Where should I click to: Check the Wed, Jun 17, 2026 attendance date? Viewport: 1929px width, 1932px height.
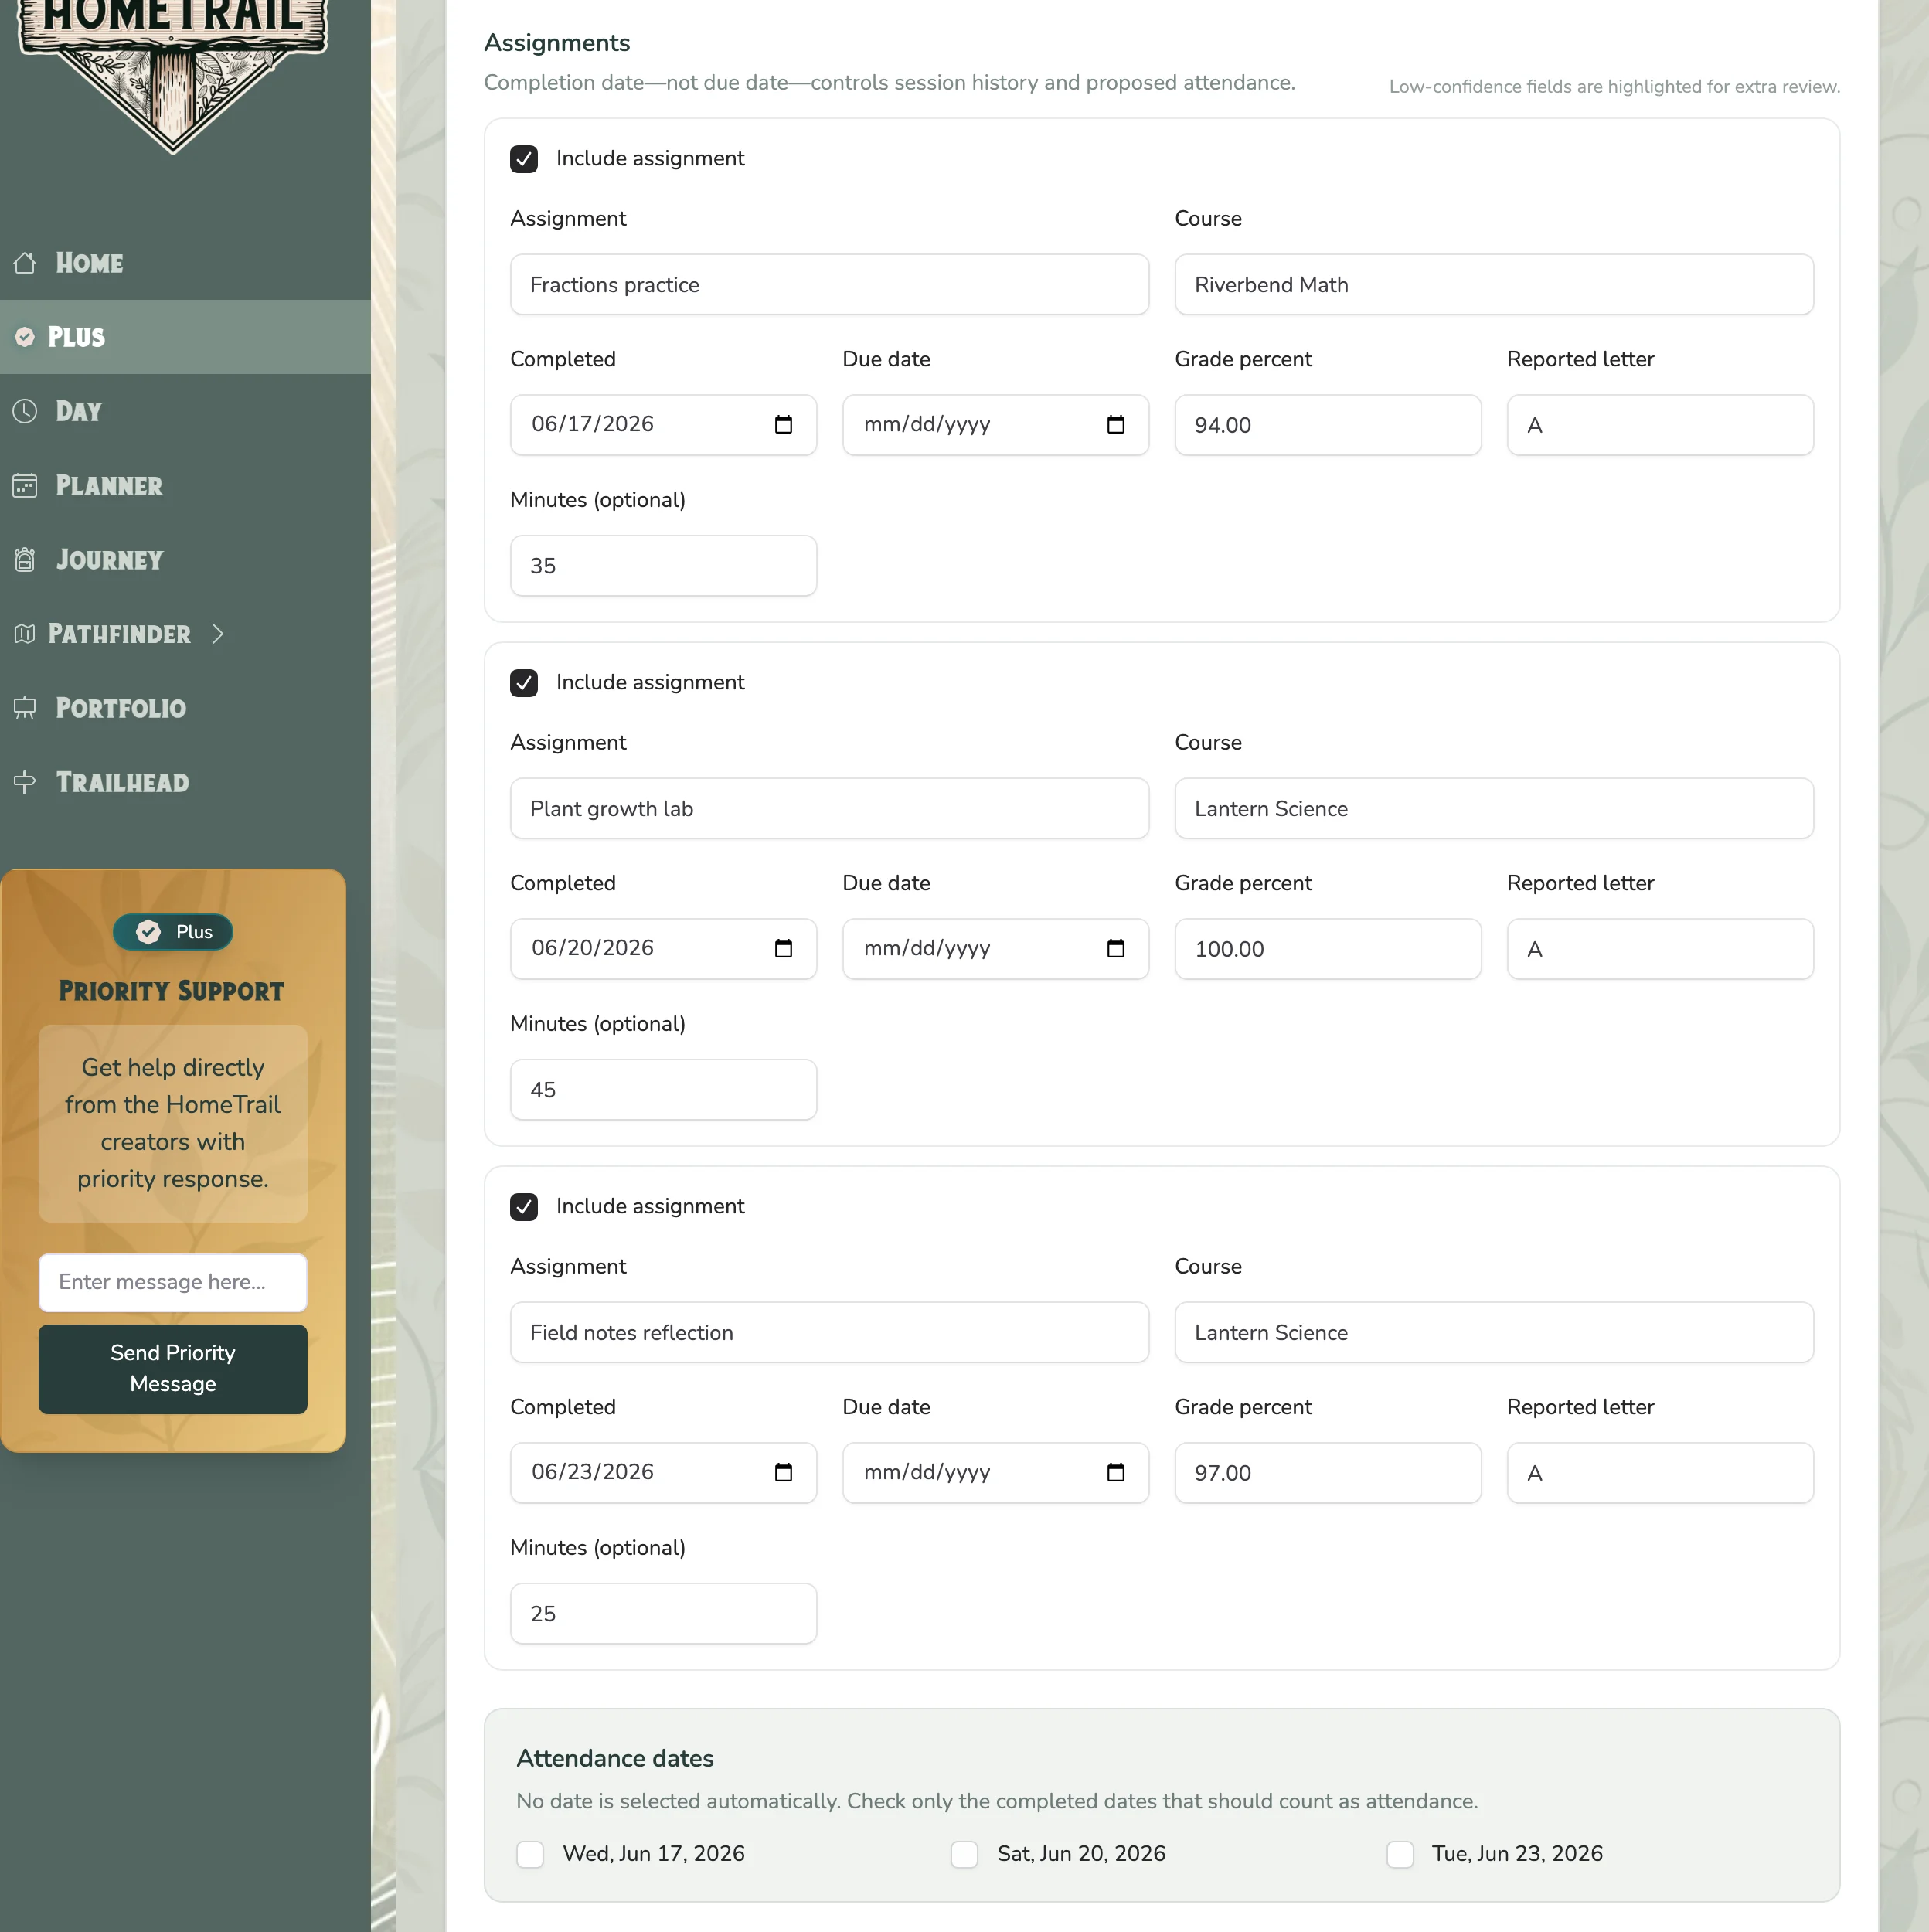tap(530, 1855)
